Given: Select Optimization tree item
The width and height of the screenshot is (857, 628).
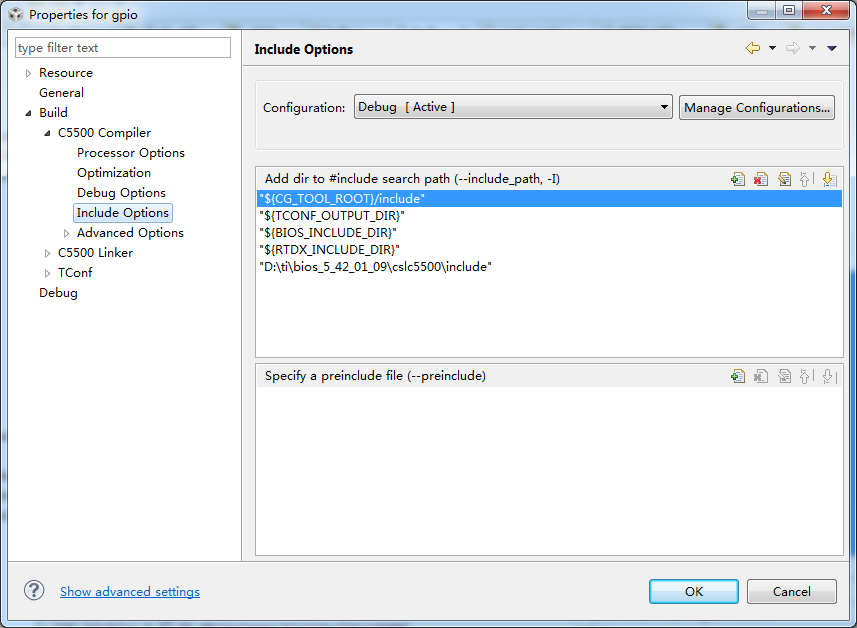Looking at the screenshot, I should coord(114,173).
